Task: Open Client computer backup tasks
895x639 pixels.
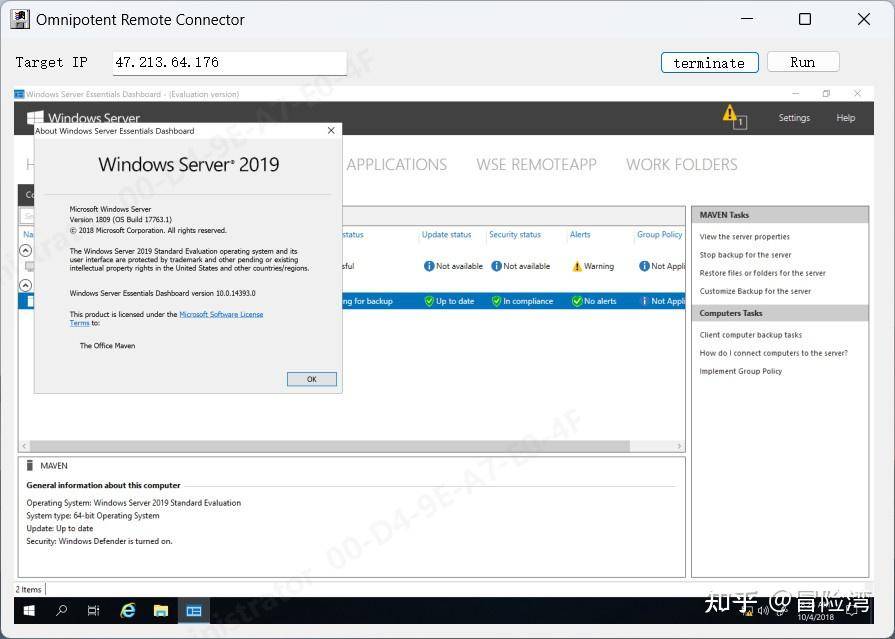Action: click(751, 335)
